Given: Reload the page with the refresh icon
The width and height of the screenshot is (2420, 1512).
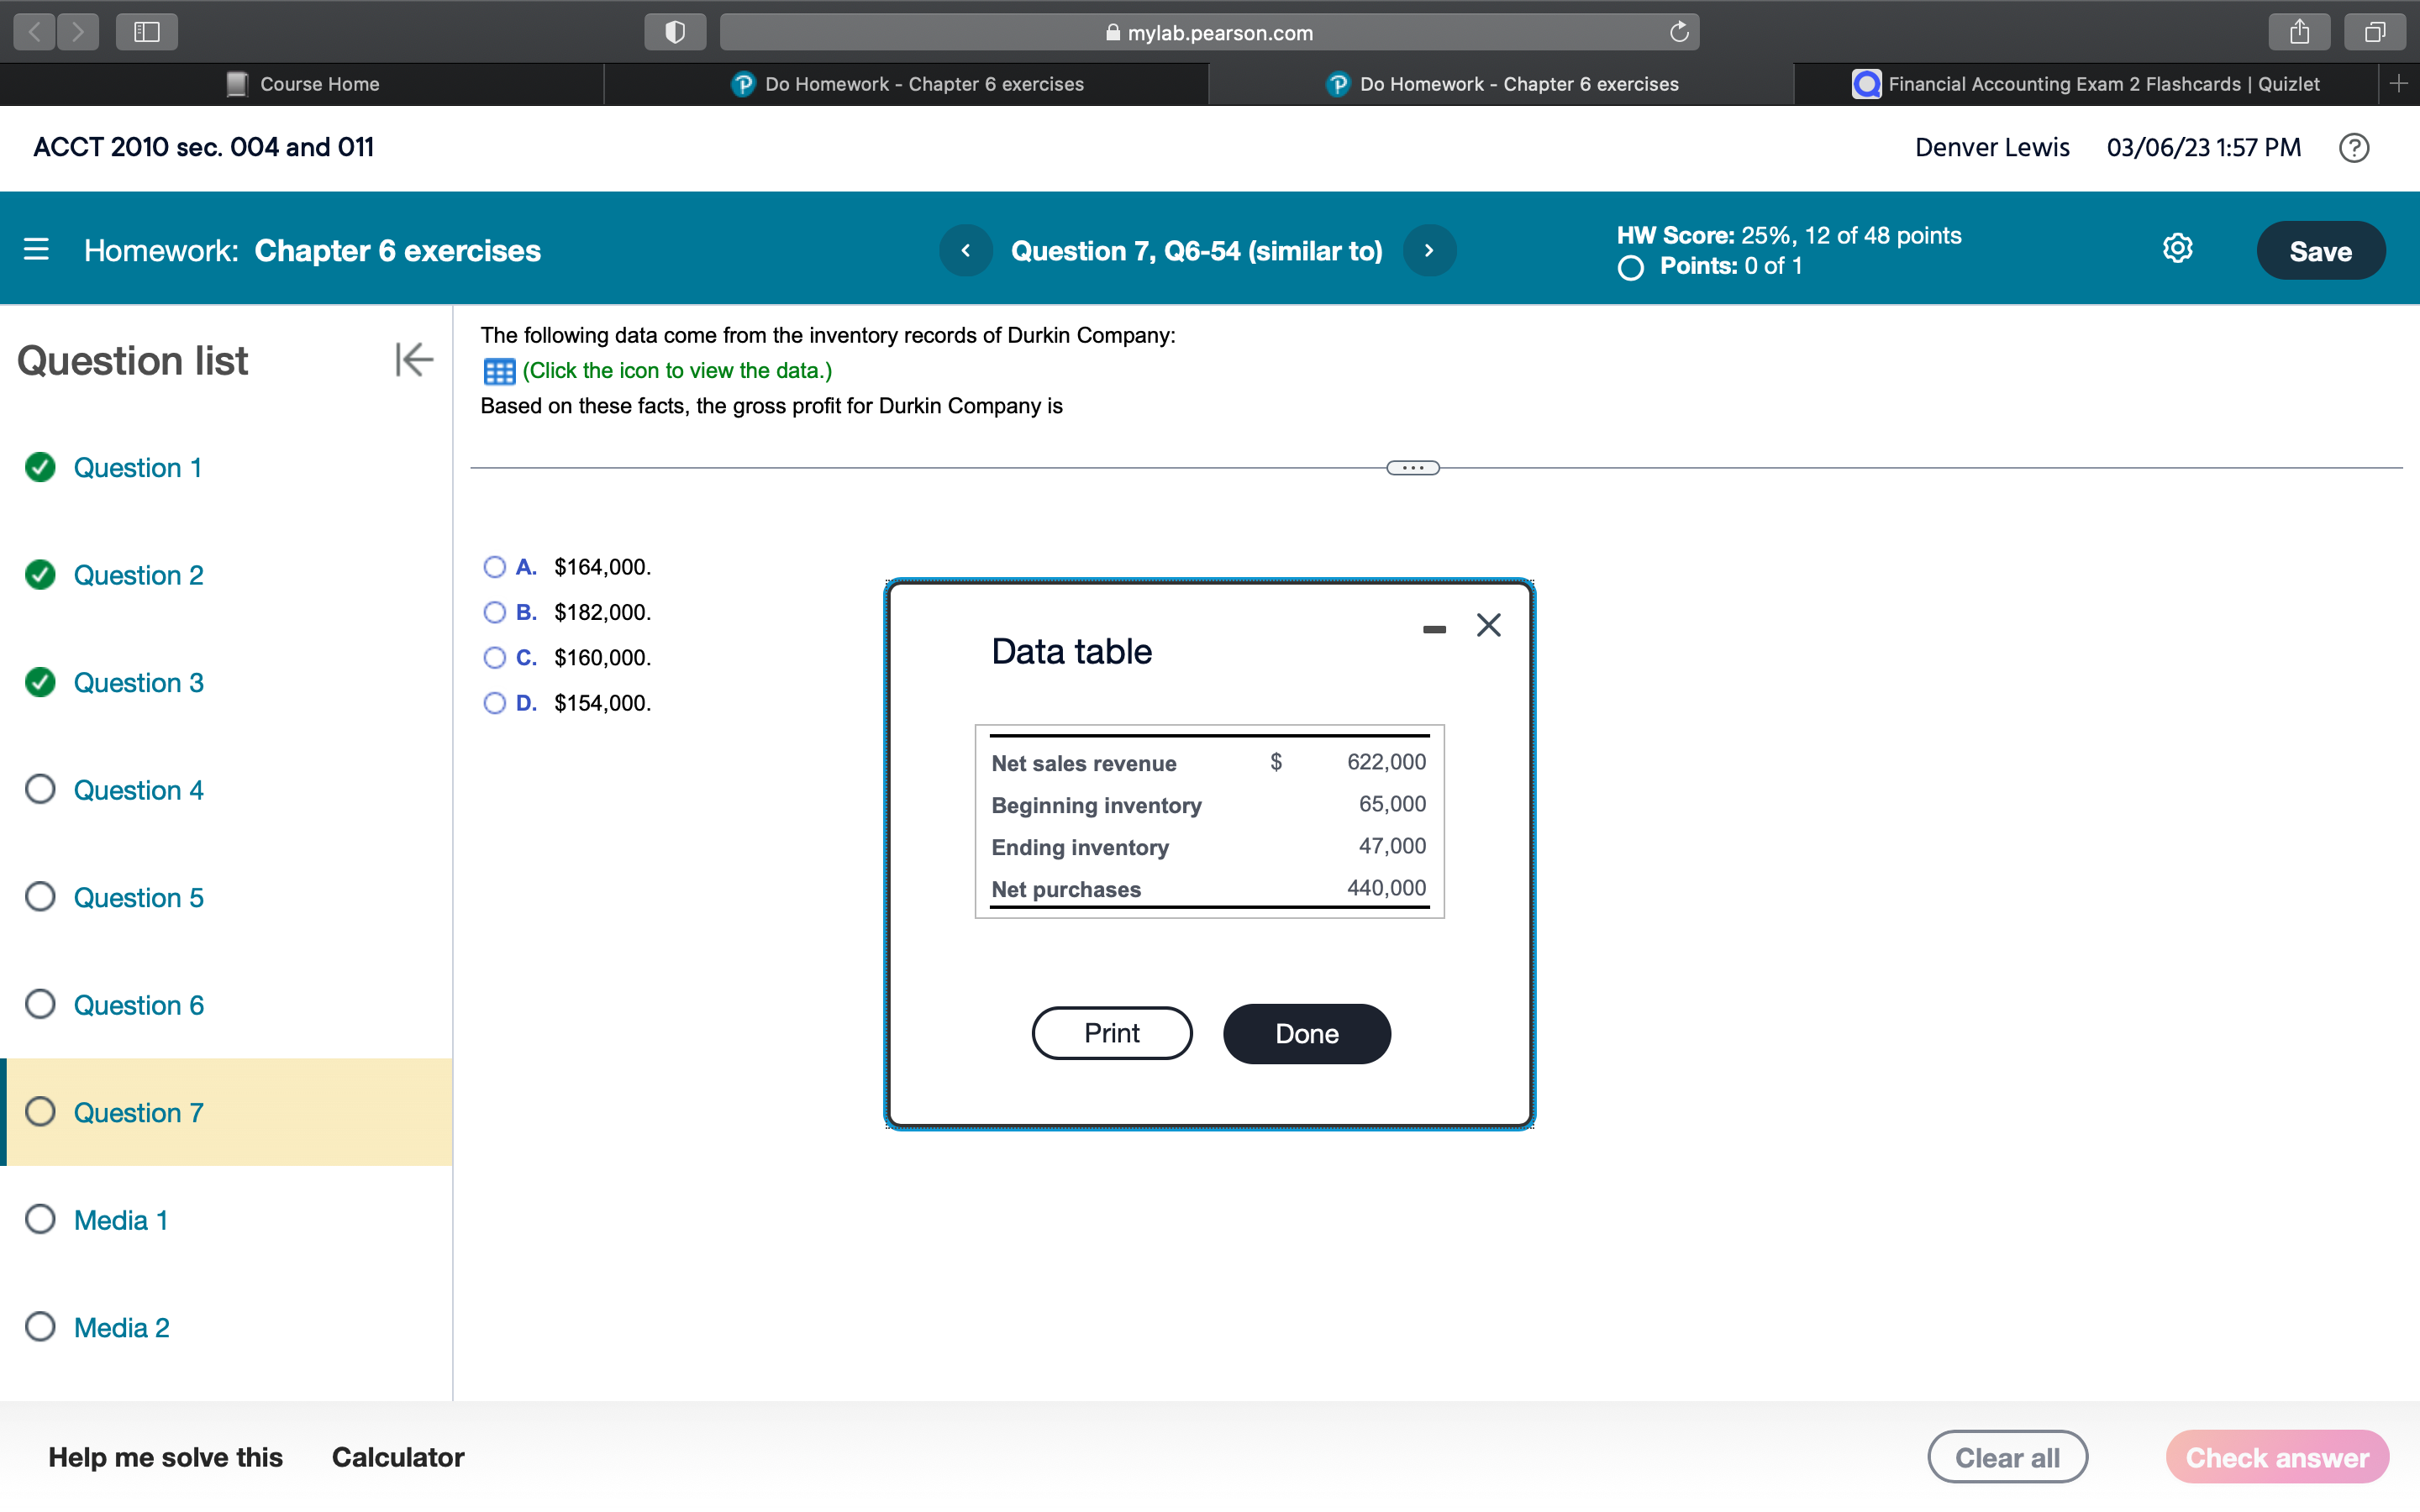Looking at the screenshot, I should tap(1680, 31).
